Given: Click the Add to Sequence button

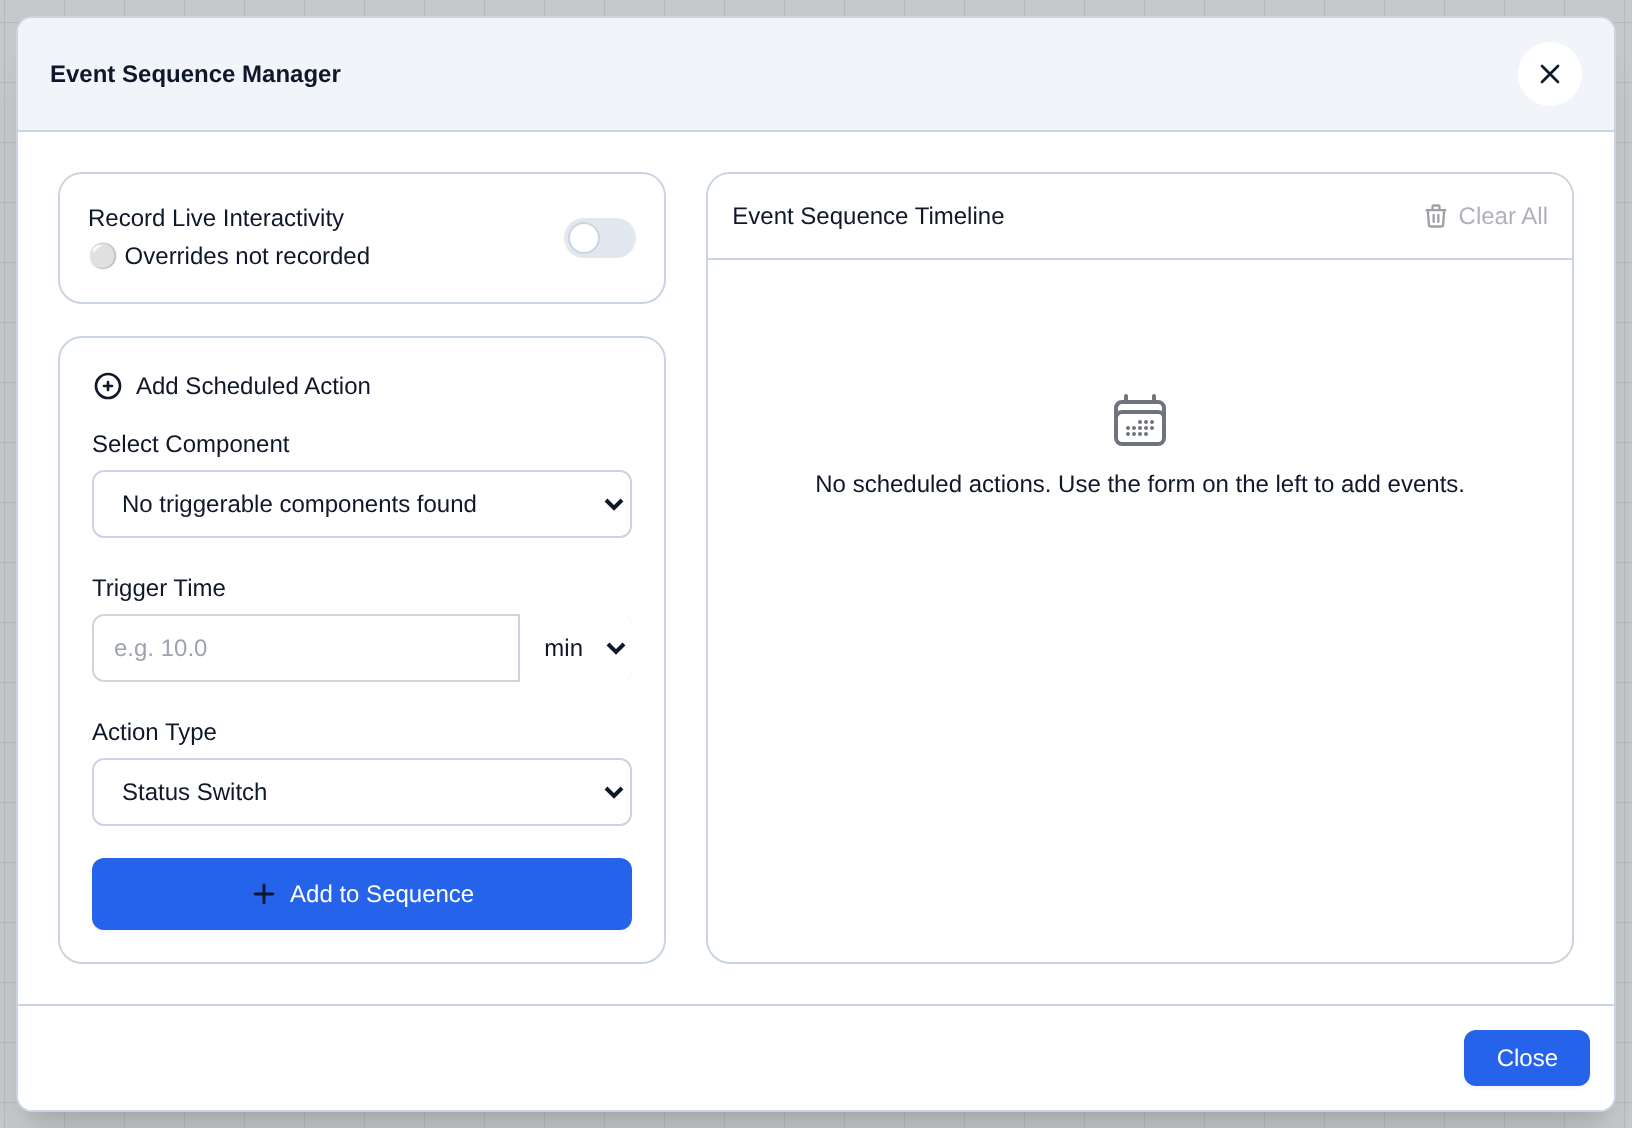Looking at the screenshot, I should pyautogui.click(x=362, y=894).
